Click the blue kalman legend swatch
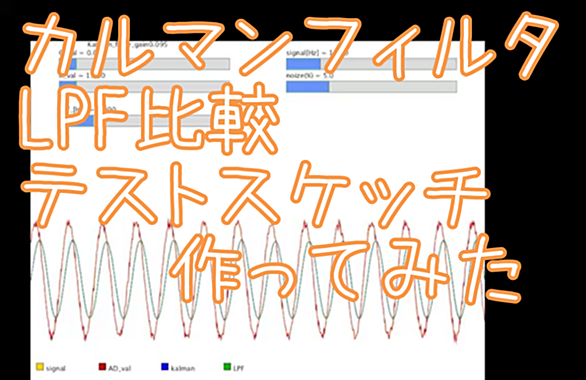Screen dimensions: 586x380 [x=164, y=367]
